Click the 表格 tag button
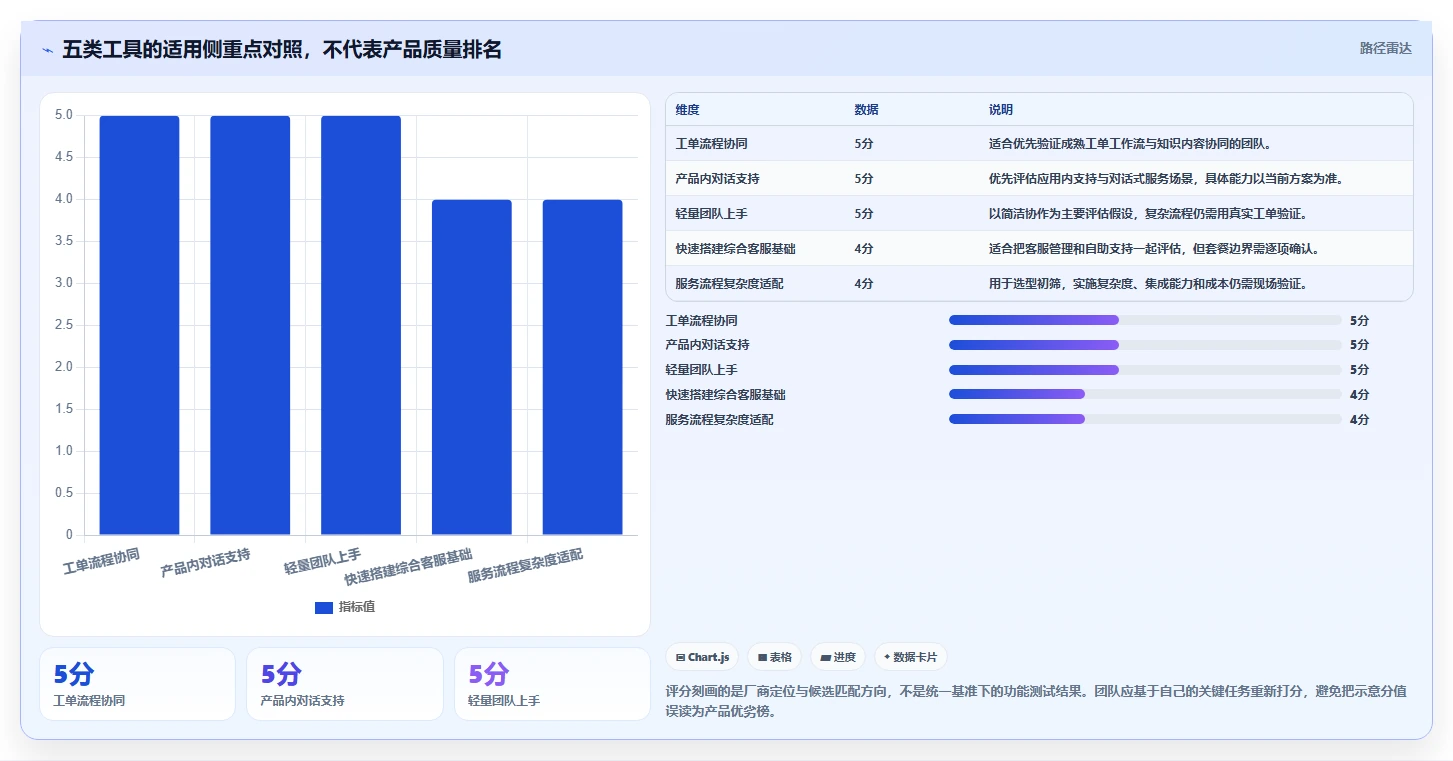Viewport: 1453px width, 761px height. [x=775, y=657]
